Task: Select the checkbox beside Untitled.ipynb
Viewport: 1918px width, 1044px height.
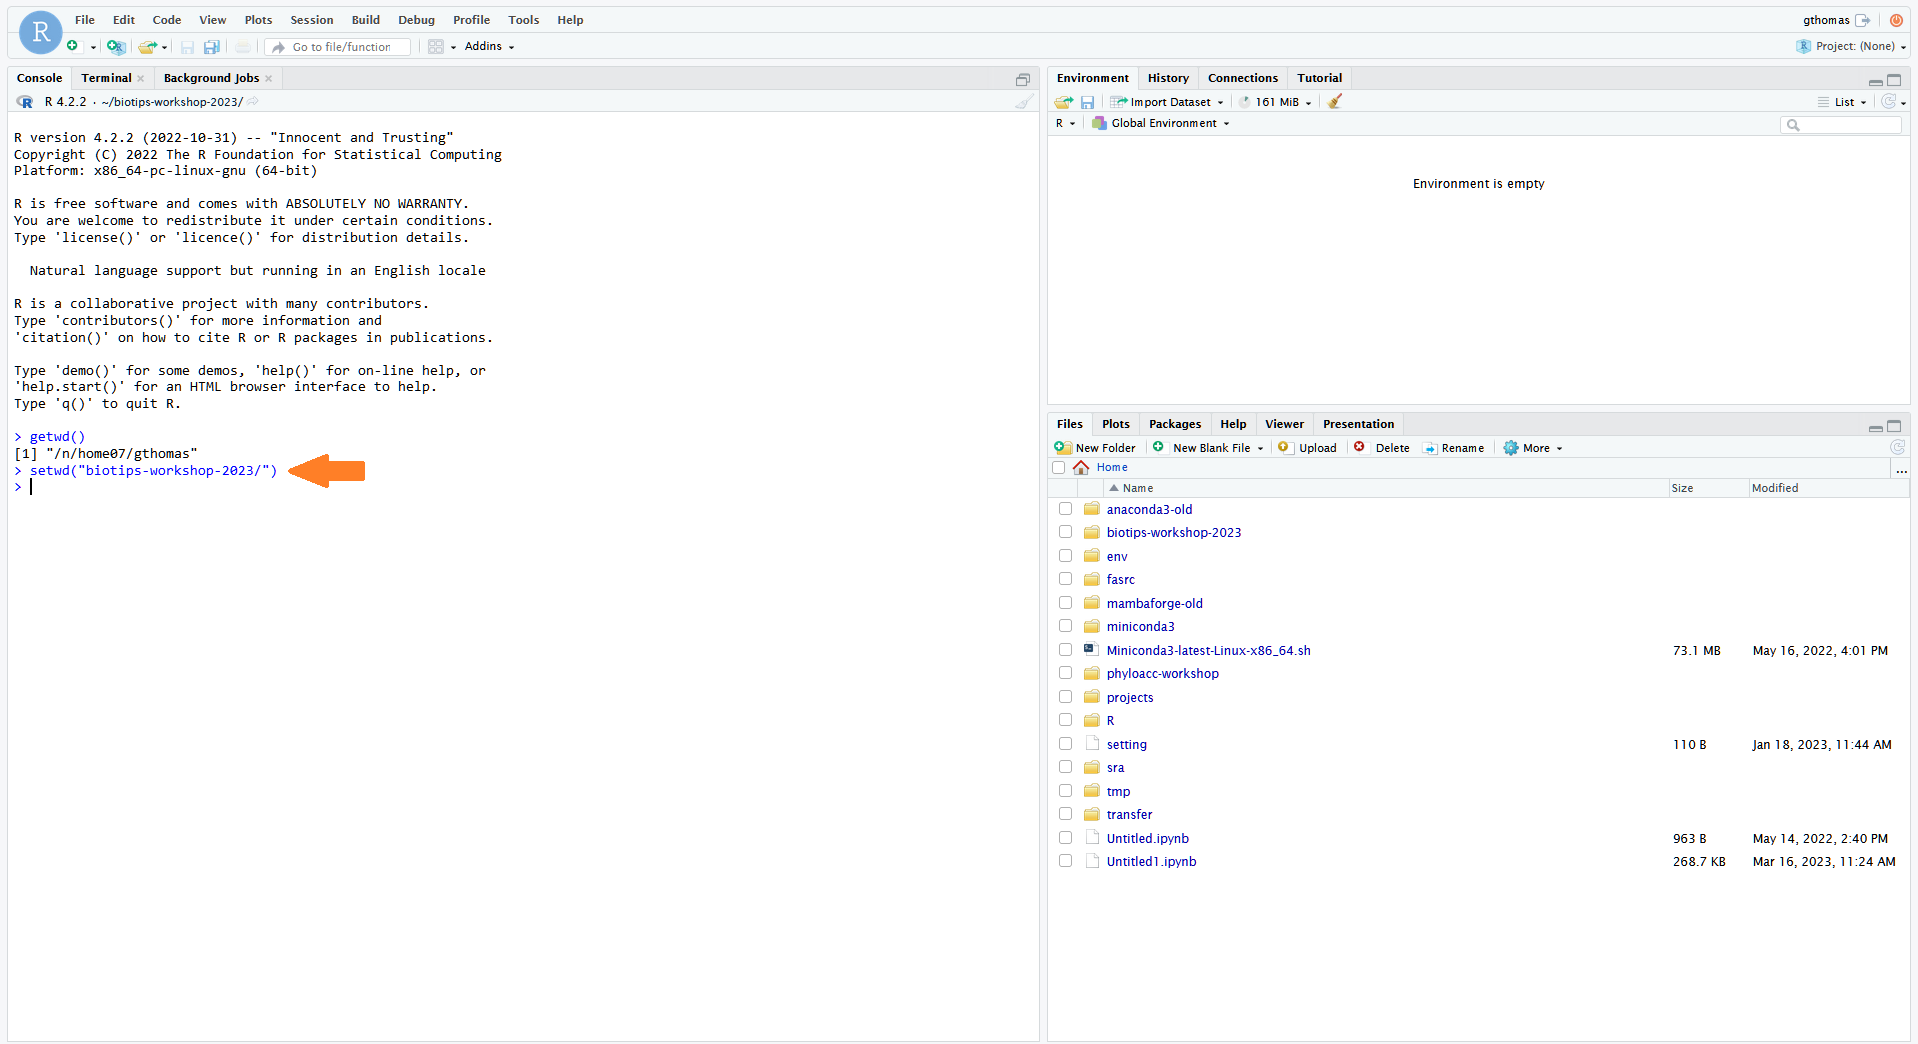Action: 1064,837
